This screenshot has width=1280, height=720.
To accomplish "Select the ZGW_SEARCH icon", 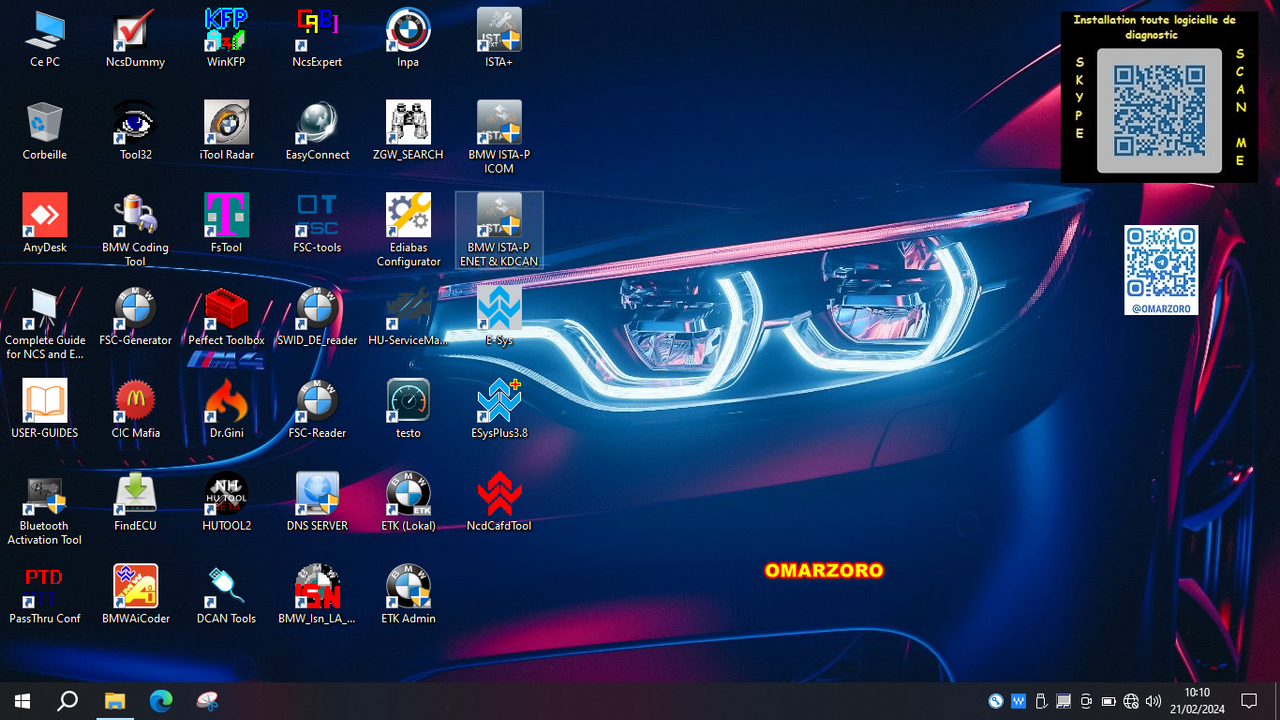I will (408, 131).
